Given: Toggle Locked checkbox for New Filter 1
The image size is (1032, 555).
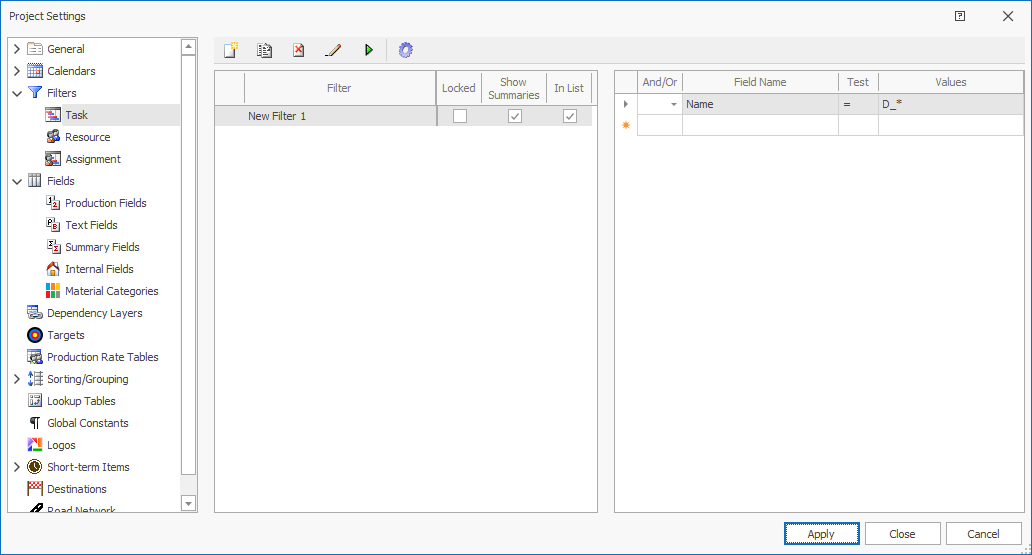Looking at the screenshot, I should (x=459, y=116).
